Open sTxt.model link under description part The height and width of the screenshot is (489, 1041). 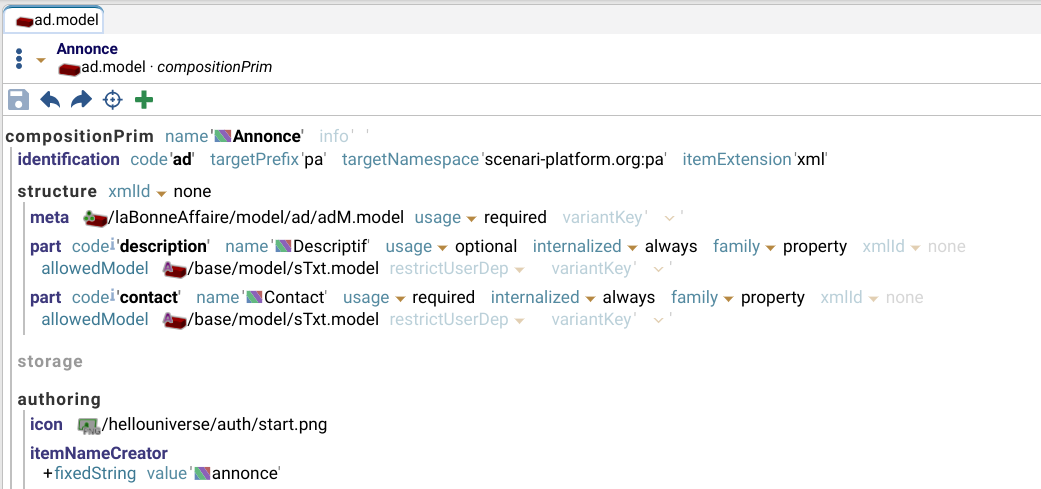pyautogui.click(x=285, y=268)
